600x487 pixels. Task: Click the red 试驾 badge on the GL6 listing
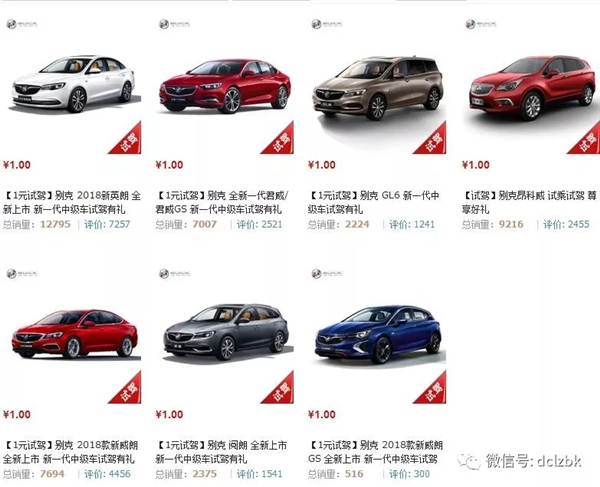tap(433, 140)
